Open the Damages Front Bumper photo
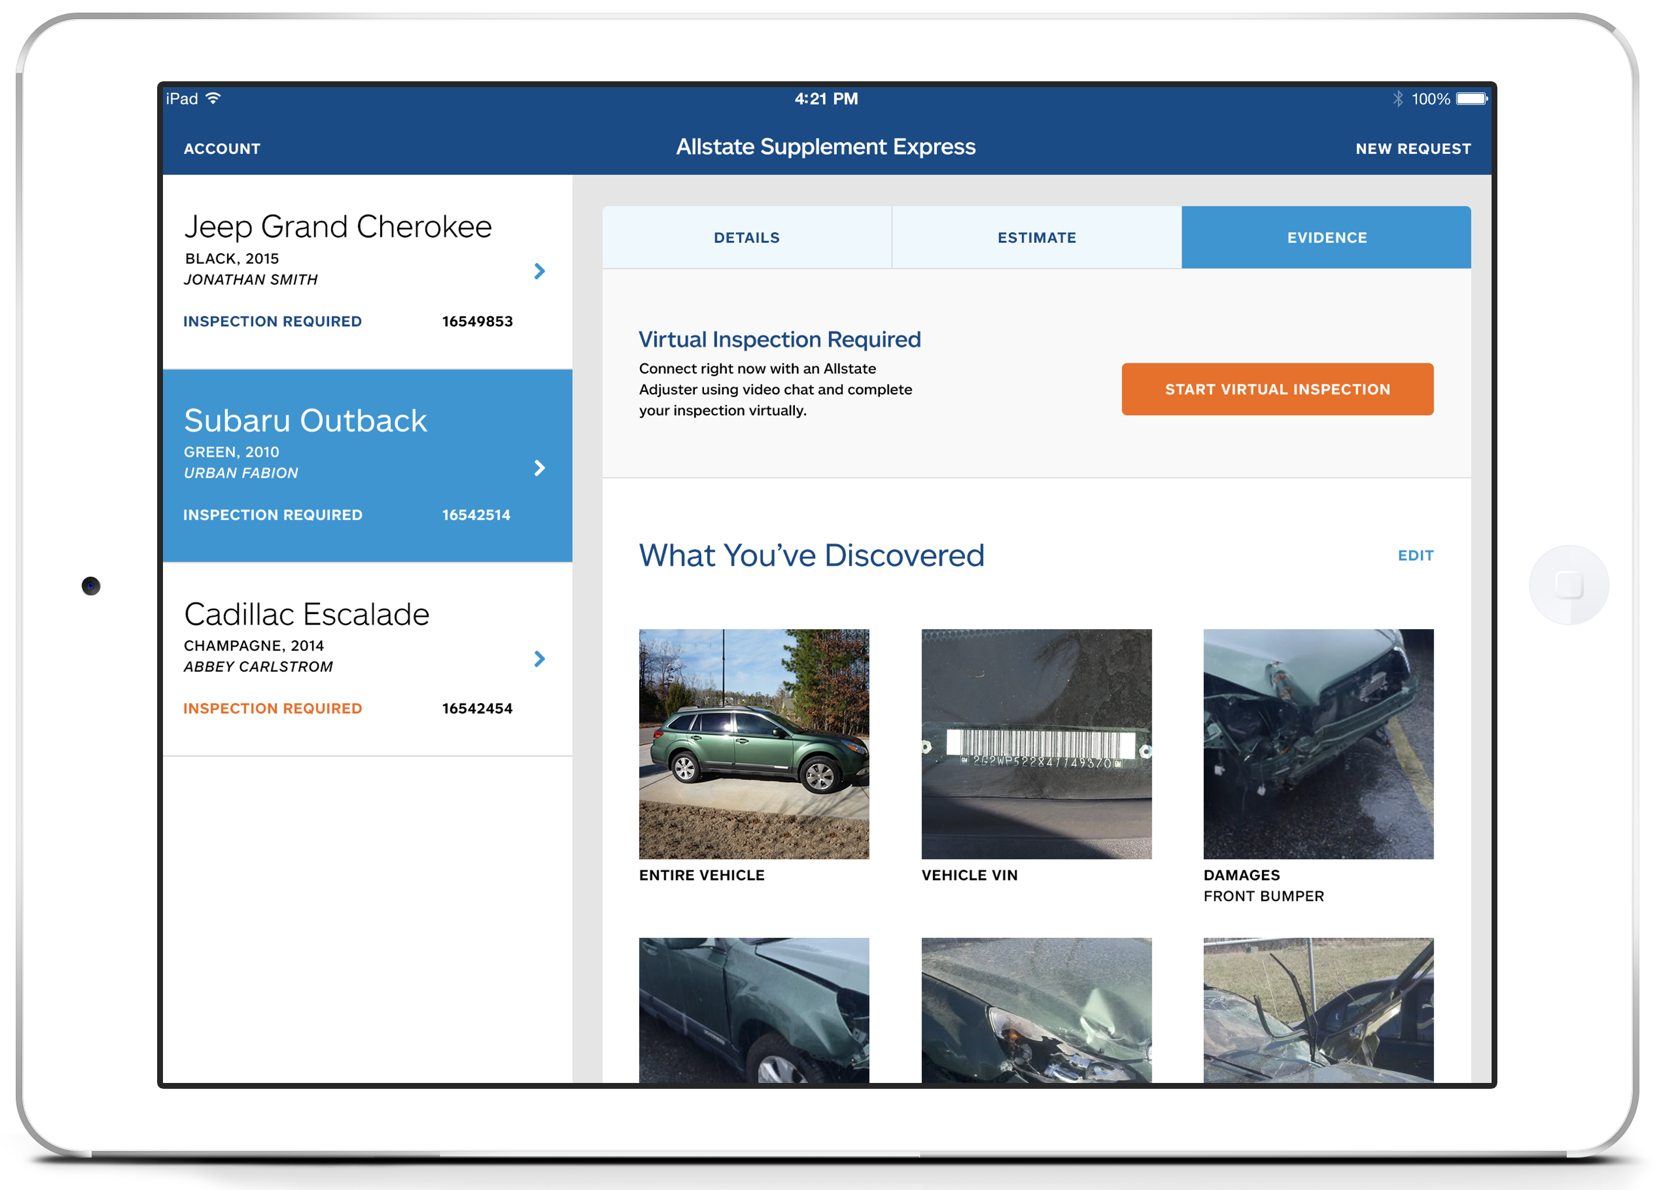 coord(1318,744)
